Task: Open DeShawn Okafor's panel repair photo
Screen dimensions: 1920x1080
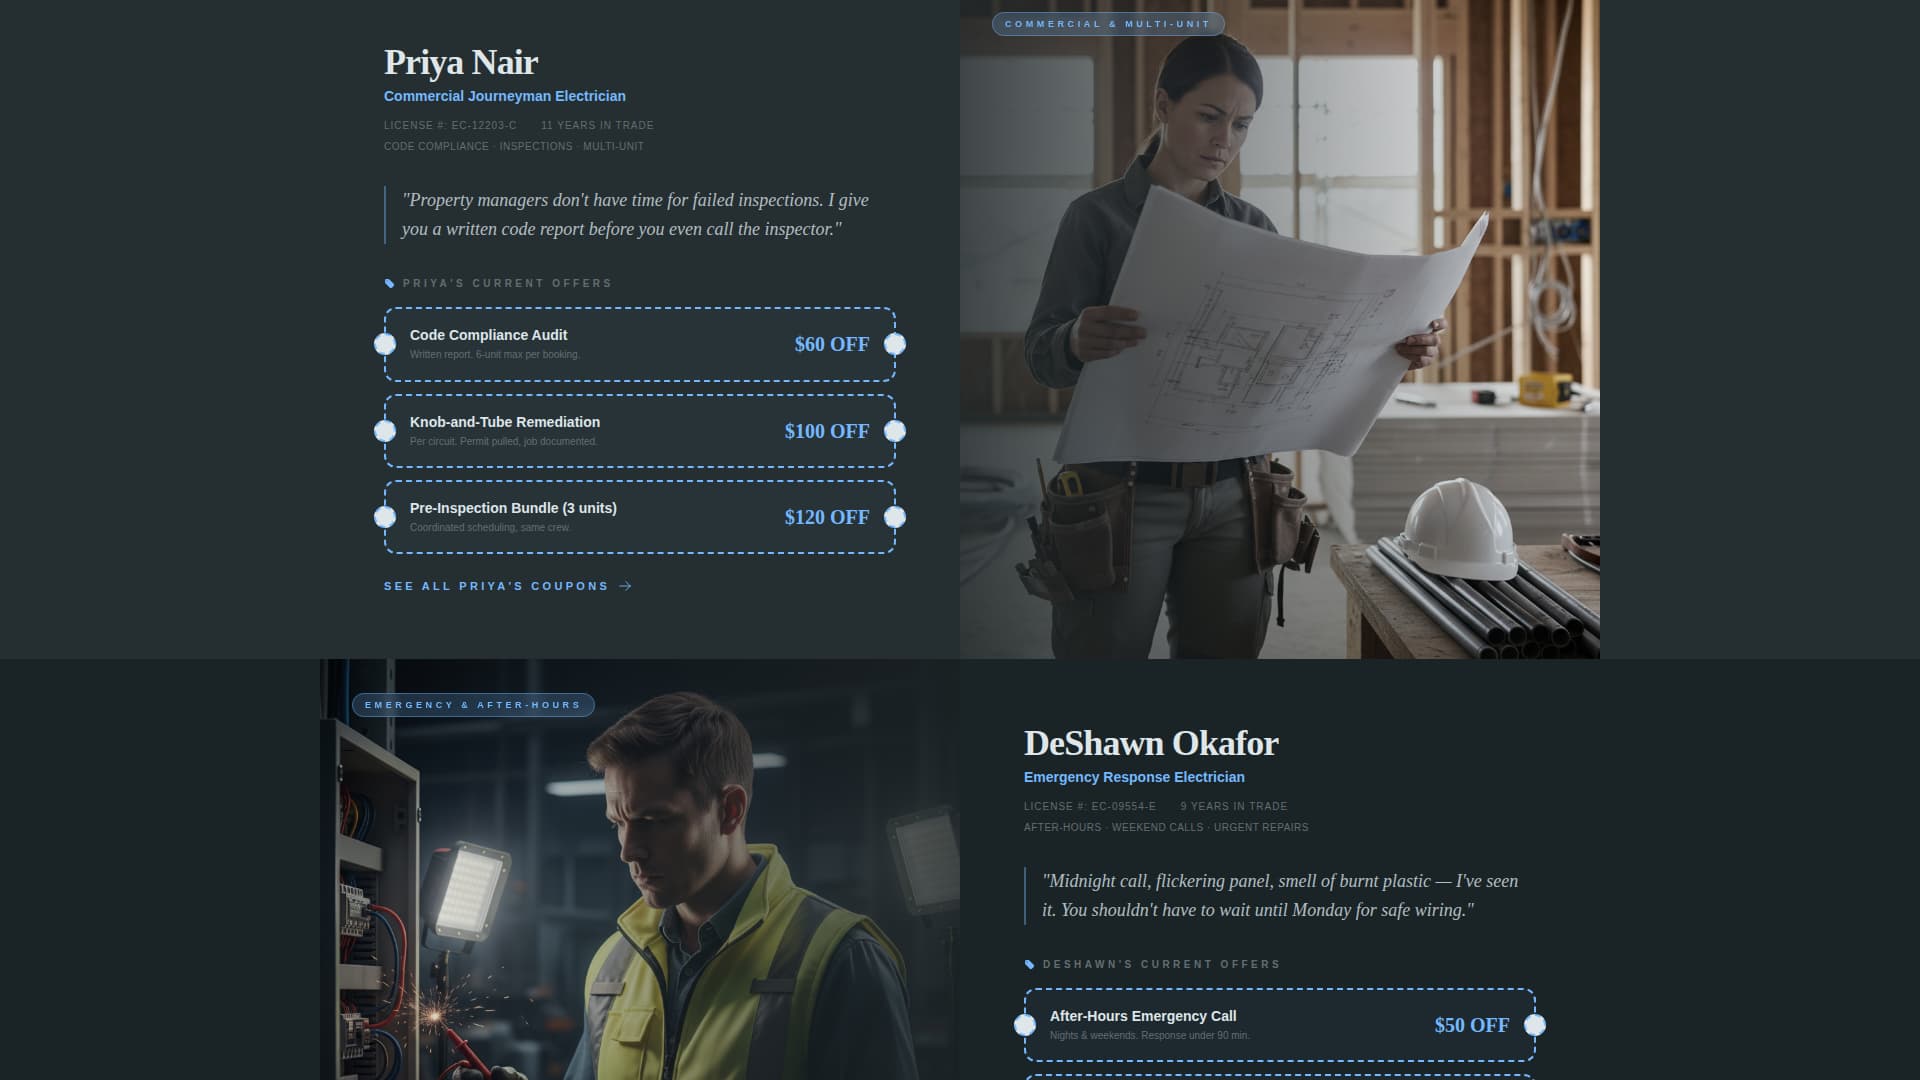Action: 640,870
